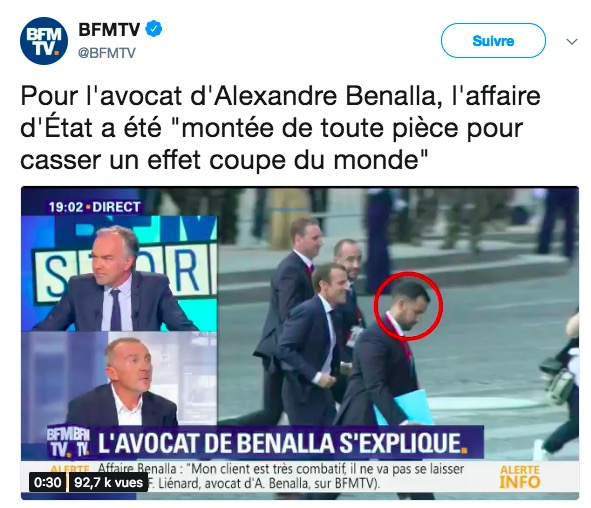Click the bottom studio guest inset
Viewport: 591px width, 508px height.
(x=119, y=379)
